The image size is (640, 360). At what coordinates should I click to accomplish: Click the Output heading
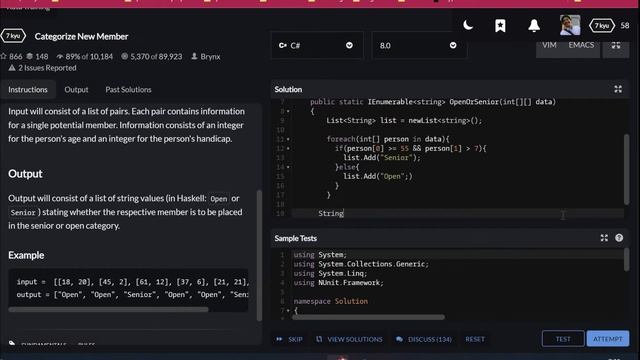point(25,174)
